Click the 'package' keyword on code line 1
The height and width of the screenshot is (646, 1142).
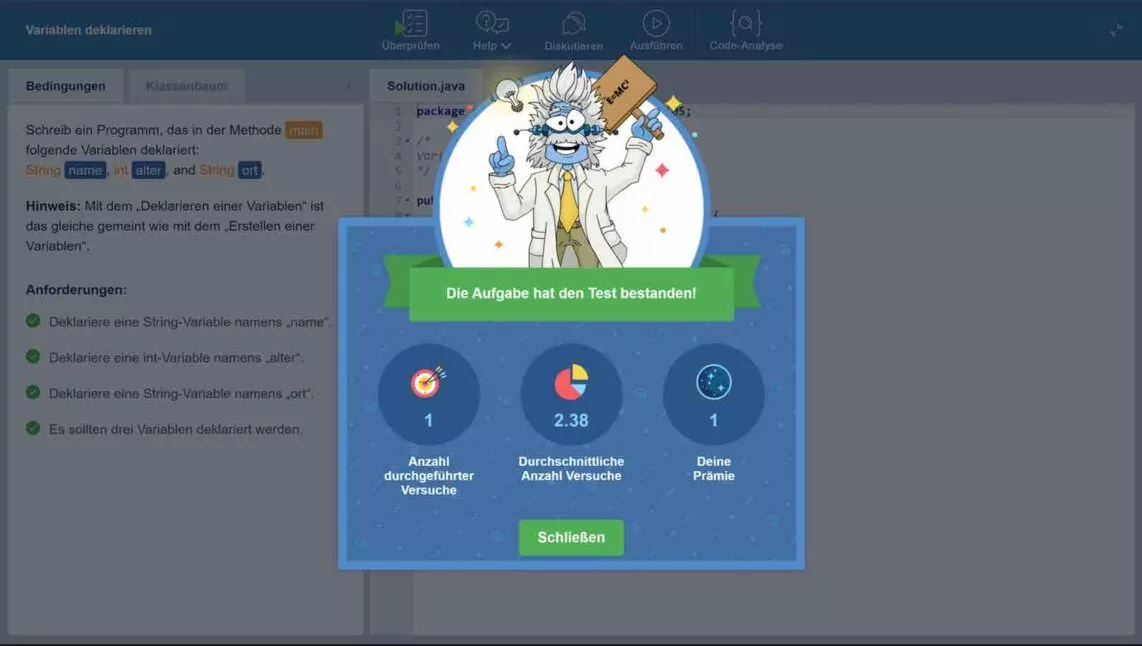coord(440,111)
